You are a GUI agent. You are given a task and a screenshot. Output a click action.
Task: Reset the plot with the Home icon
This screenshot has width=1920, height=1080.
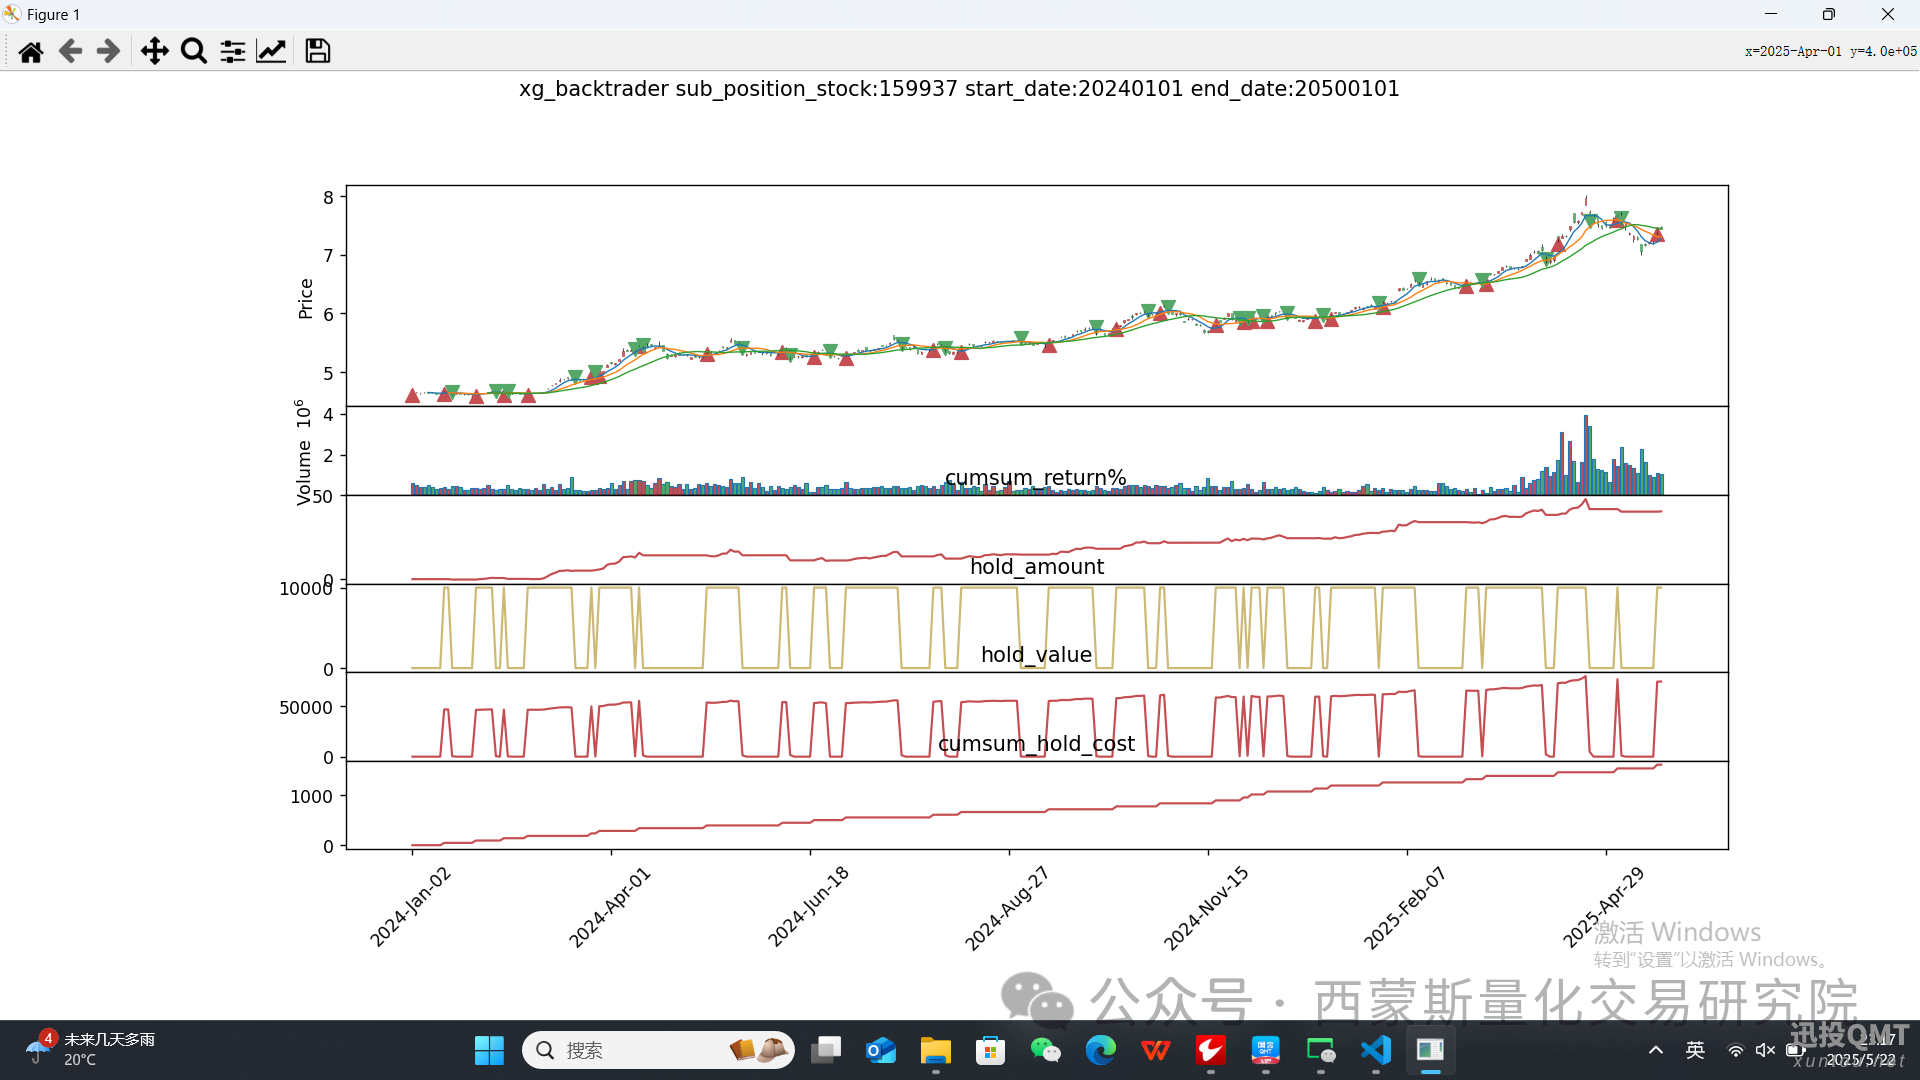(31, 51)
